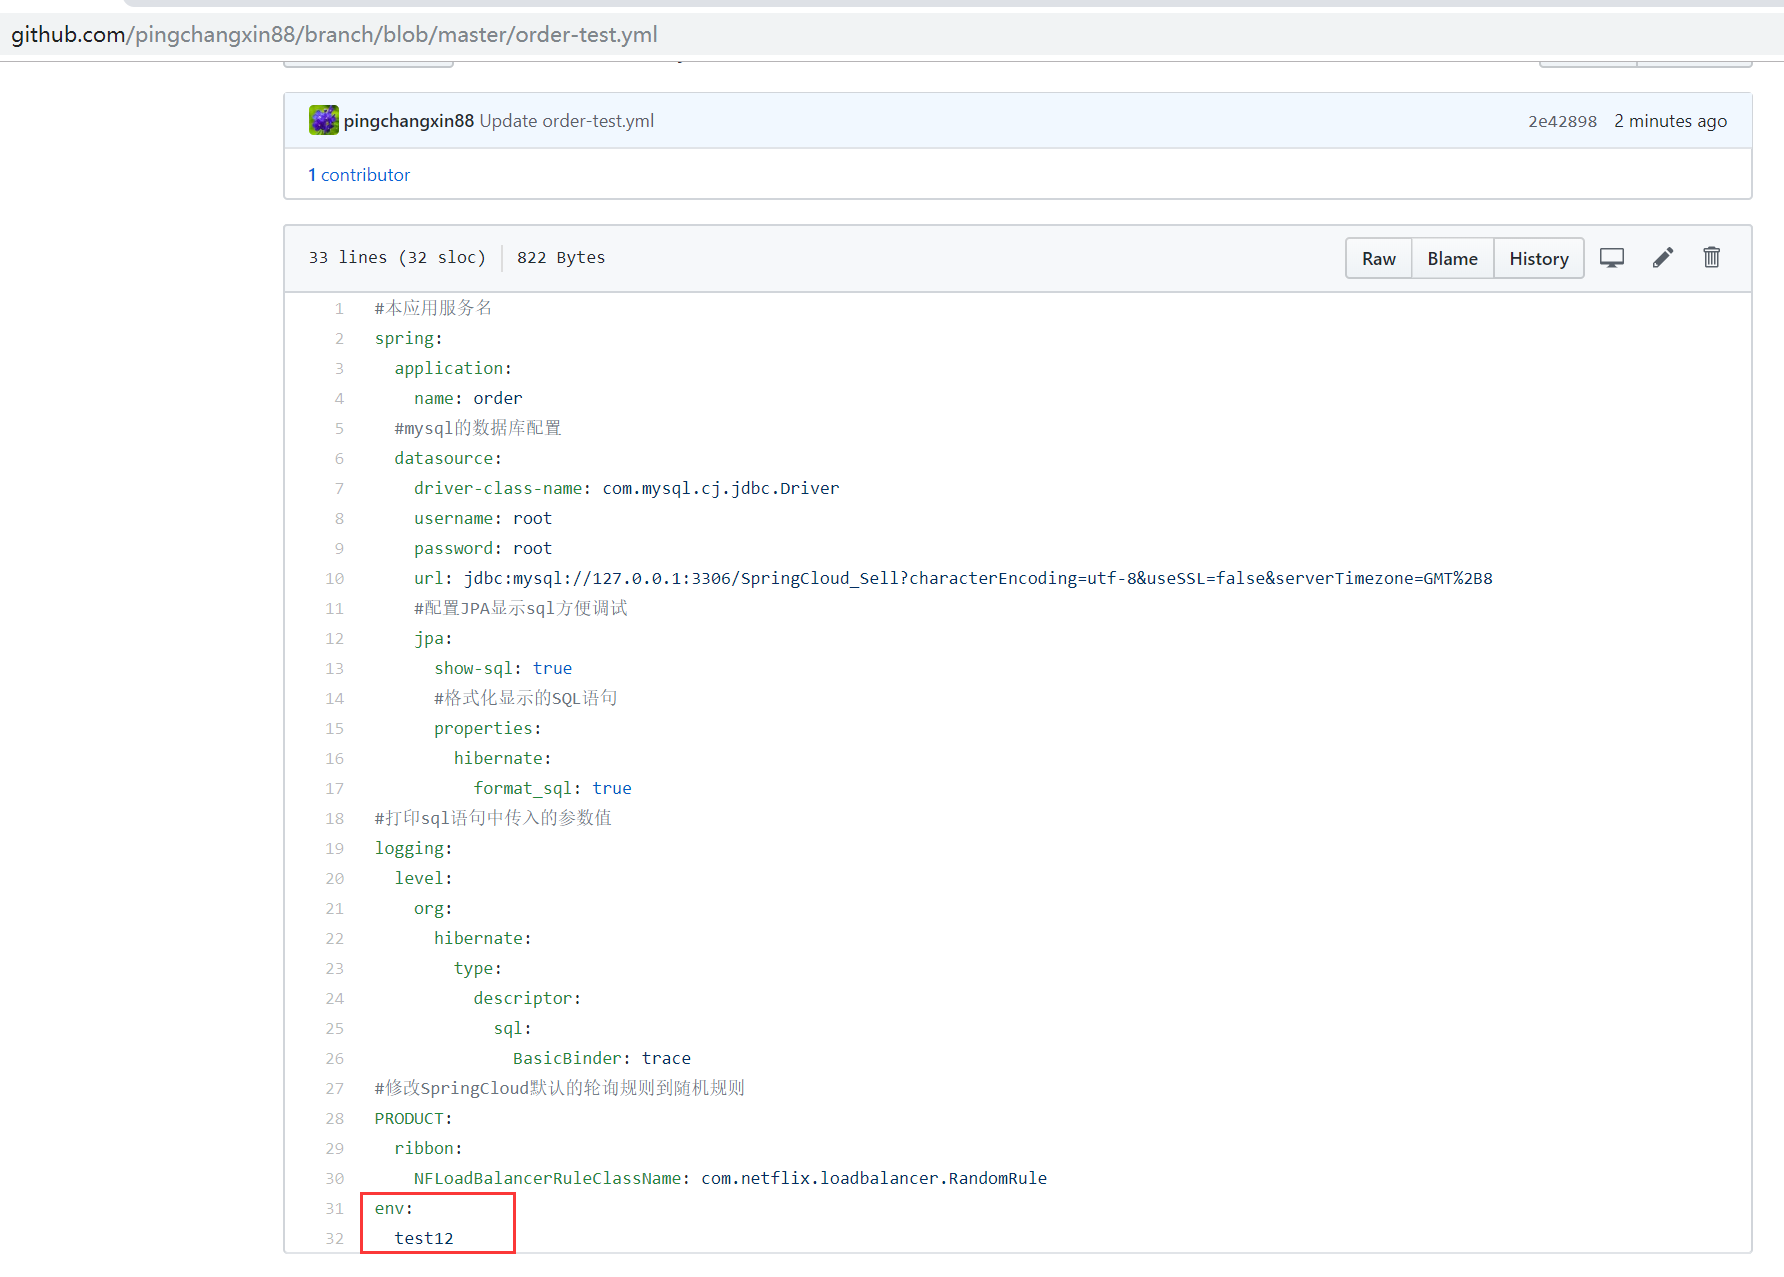This screenshot has height=1277, width=1784.
Task: Click the "2 minutes ago" timestamp
Action: click(x=1670, y=121)
